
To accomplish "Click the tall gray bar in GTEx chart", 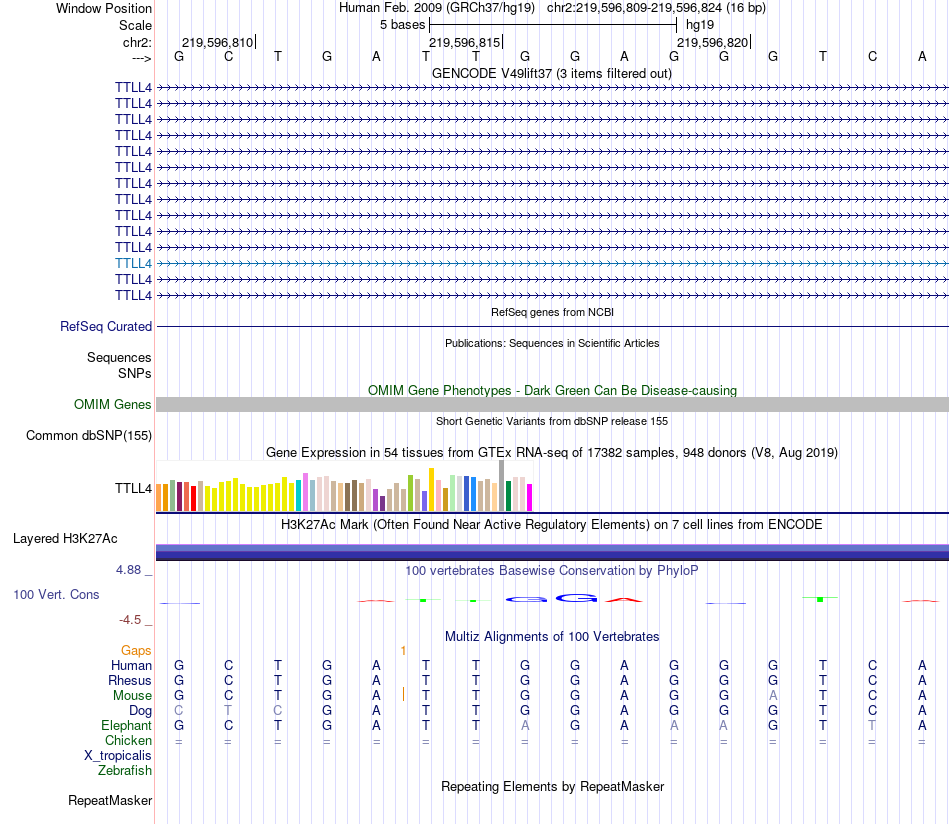I will (502, 486).
